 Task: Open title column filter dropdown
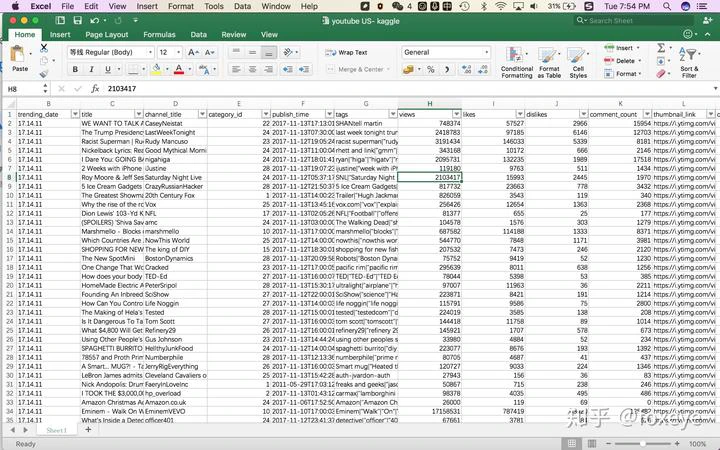click(139, 114)
